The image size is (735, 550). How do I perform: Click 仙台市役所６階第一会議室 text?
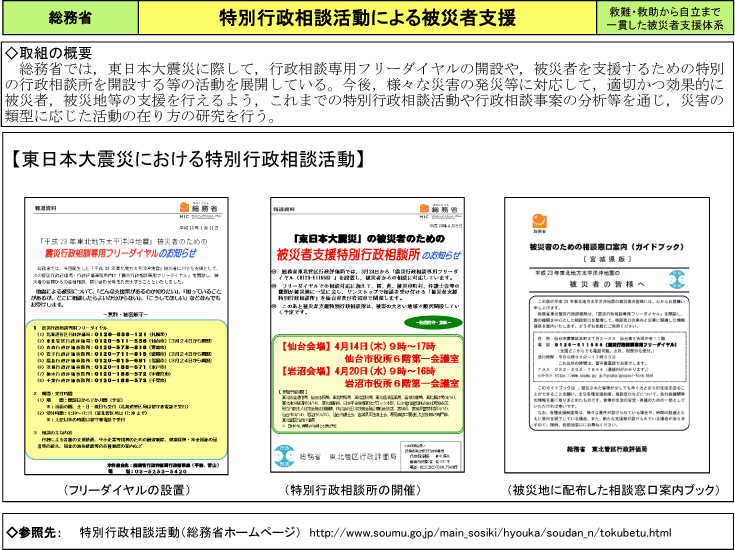401,359
